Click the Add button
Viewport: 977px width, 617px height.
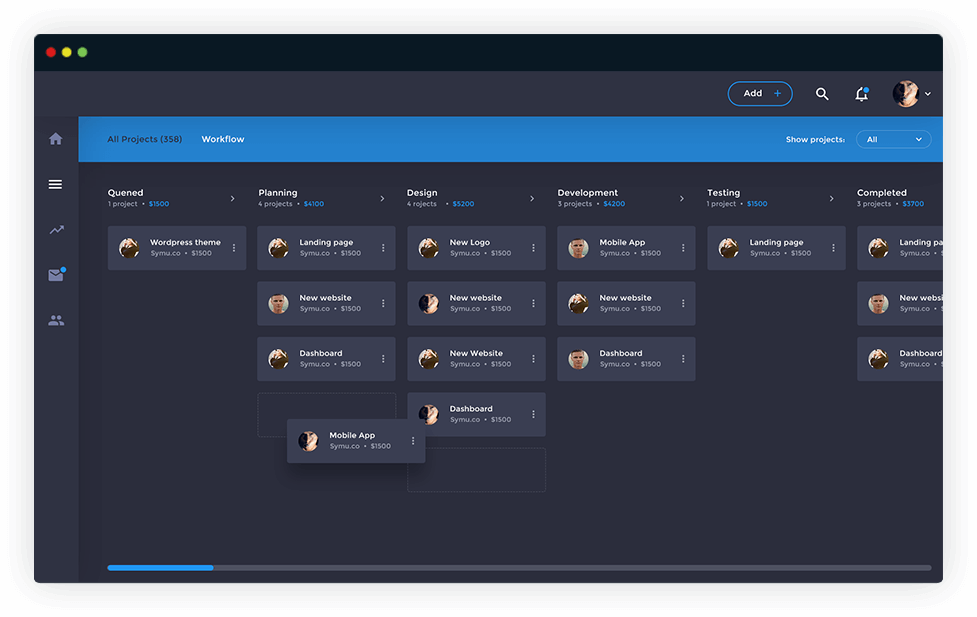click(x=760, y=94)
